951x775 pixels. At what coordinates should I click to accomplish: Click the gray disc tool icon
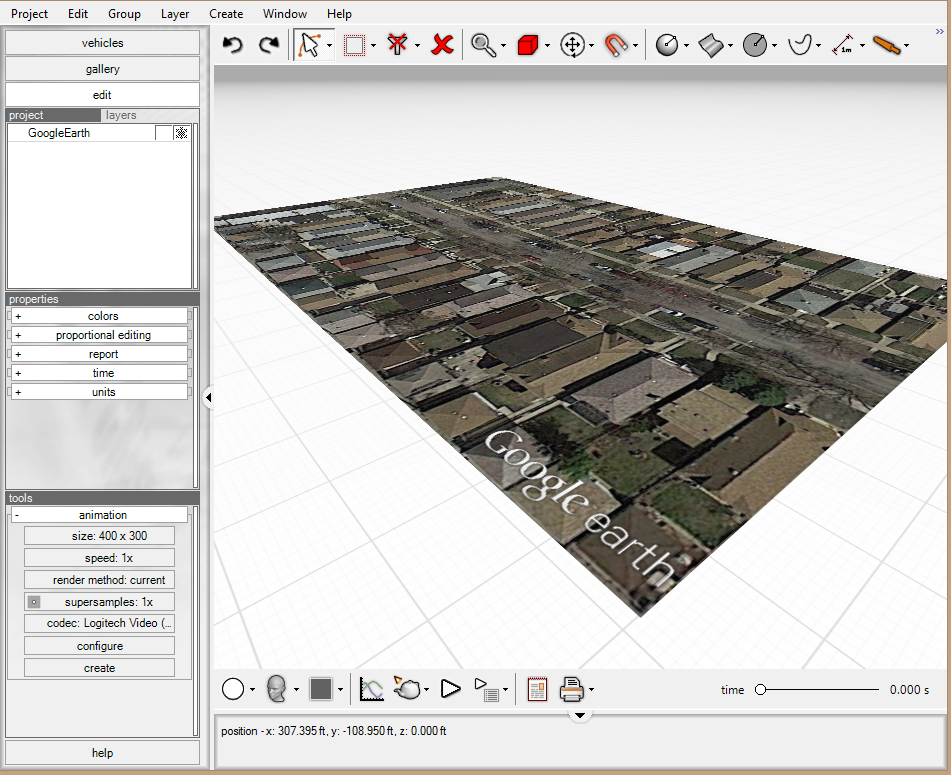755,45
